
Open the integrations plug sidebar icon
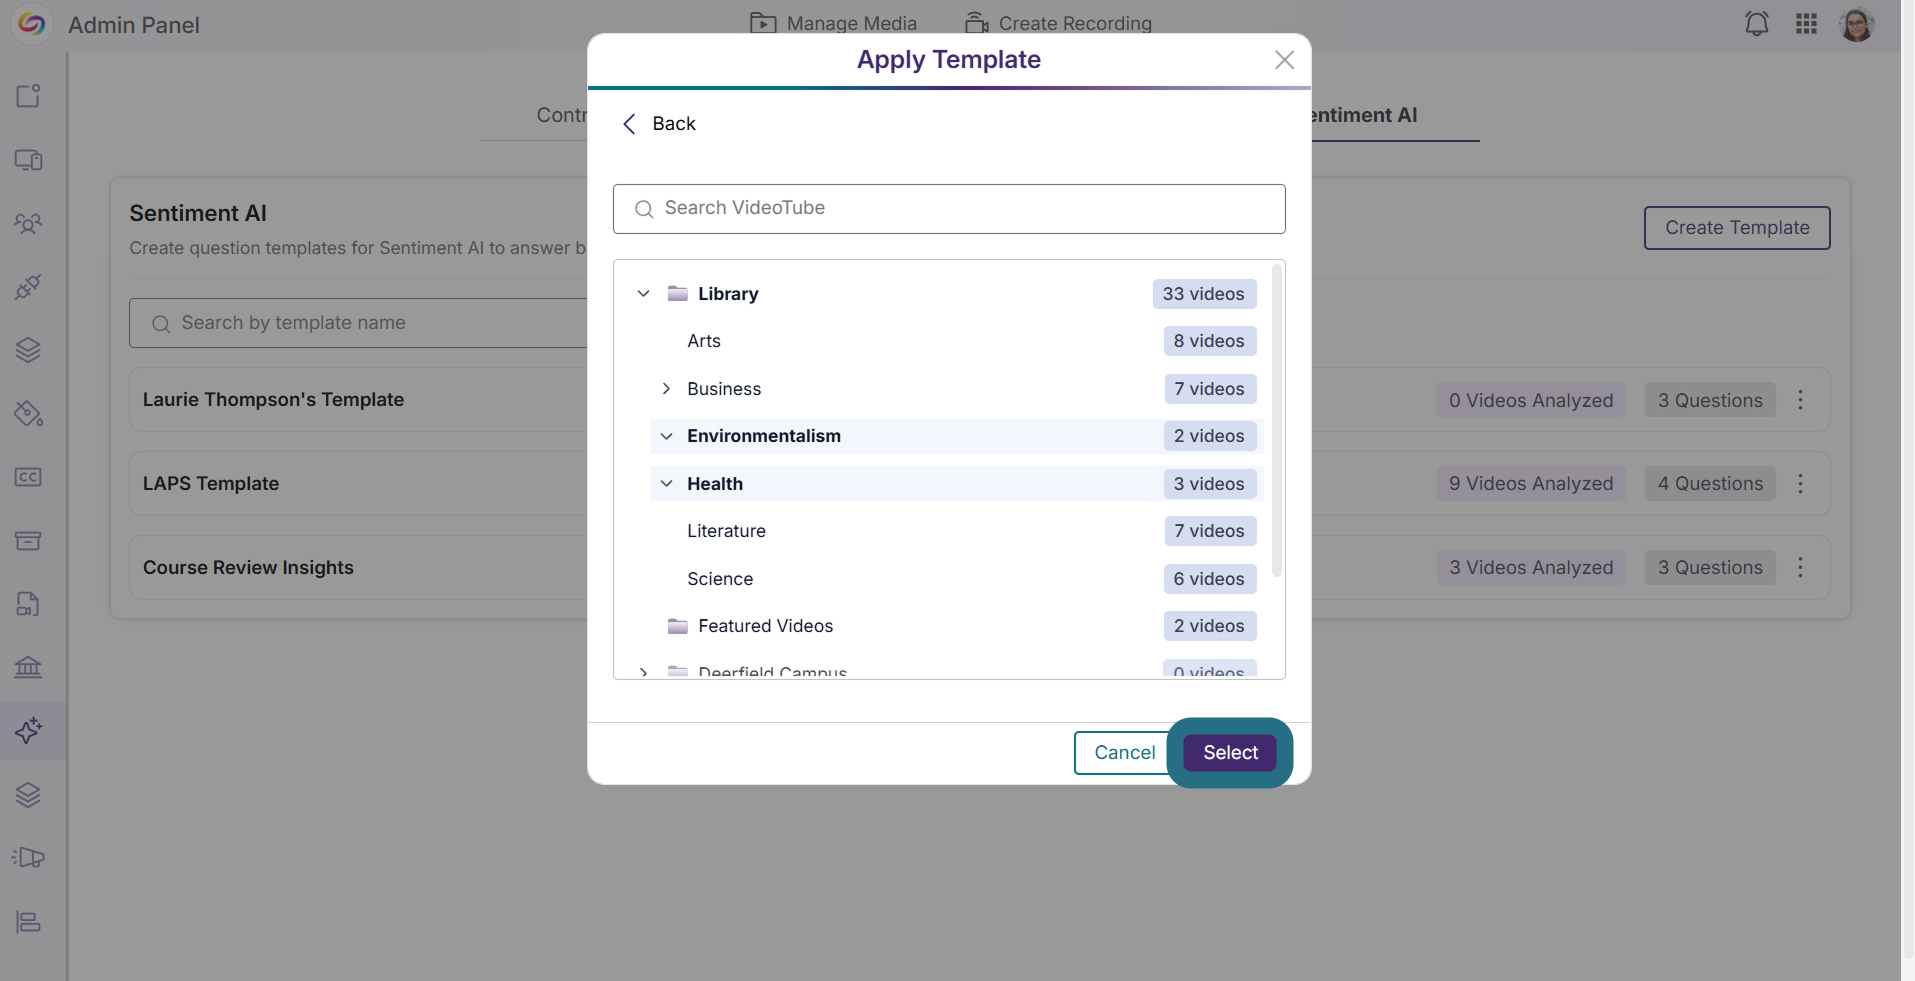click(28, 287)
